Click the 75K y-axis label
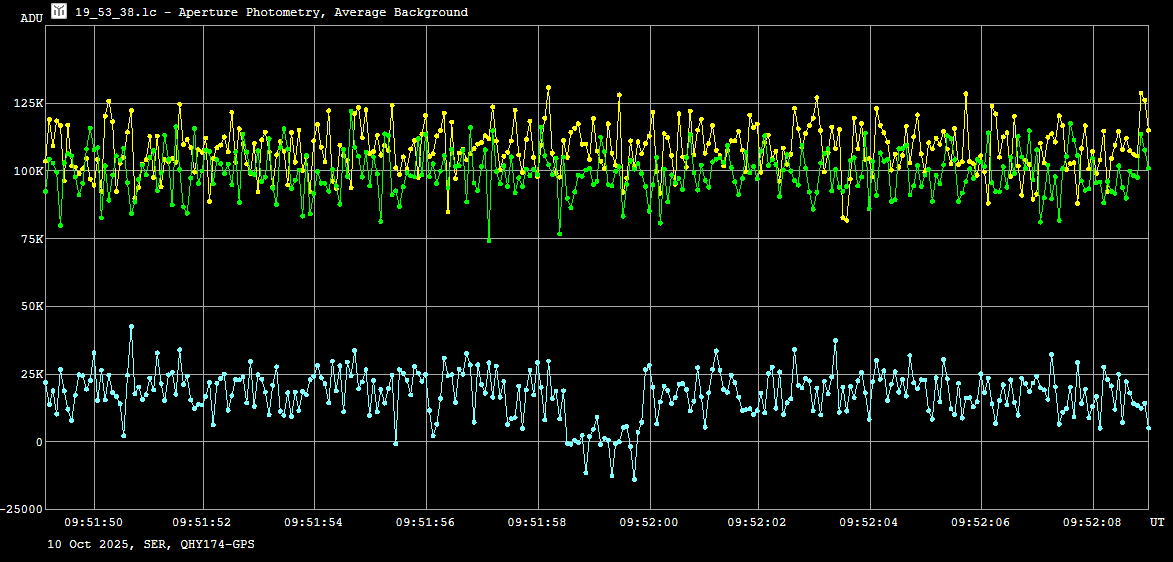1173x562 pixels. pyautogui.click(x=31, y=239)
